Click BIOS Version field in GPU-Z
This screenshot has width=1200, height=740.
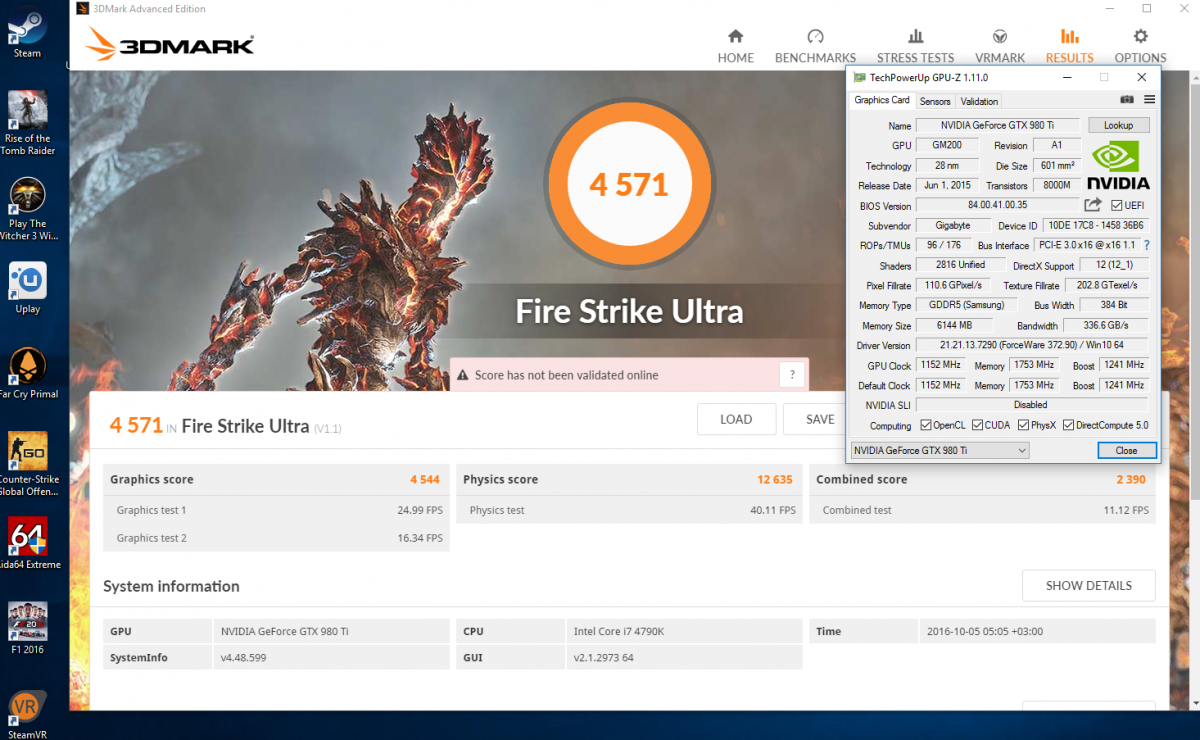click(996, 205)
